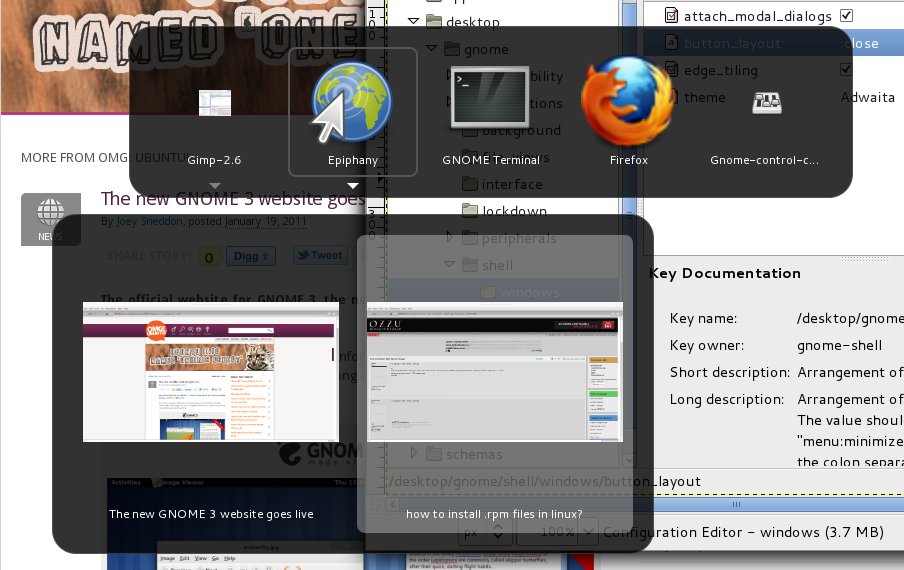Open the Help menu in Image Viewer

(229, 558)
